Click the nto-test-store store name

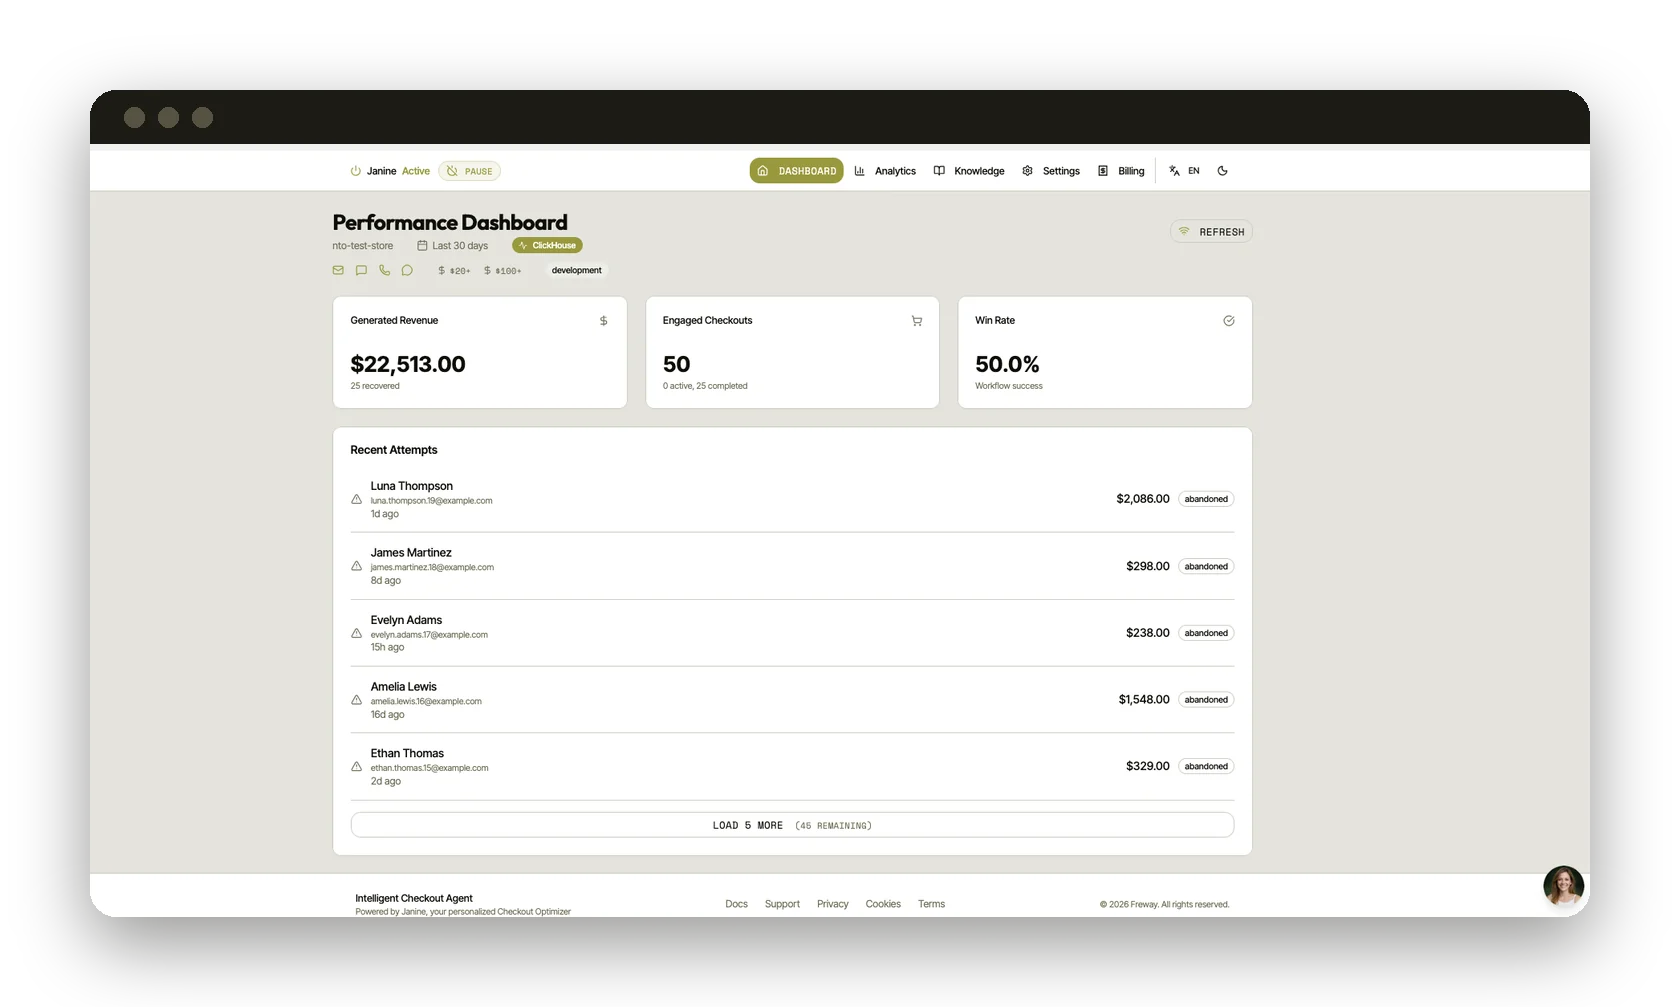362,246
